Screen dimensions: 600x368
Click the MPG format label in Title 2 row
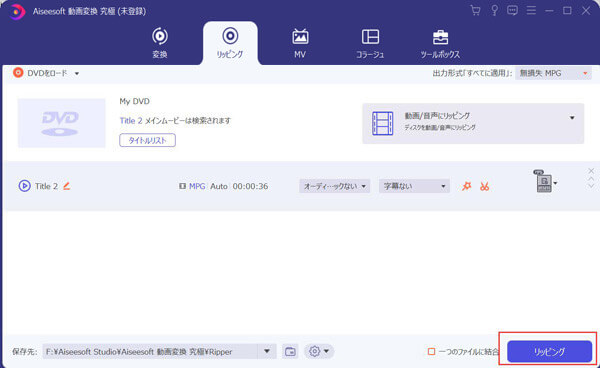[x=197, y=186]
